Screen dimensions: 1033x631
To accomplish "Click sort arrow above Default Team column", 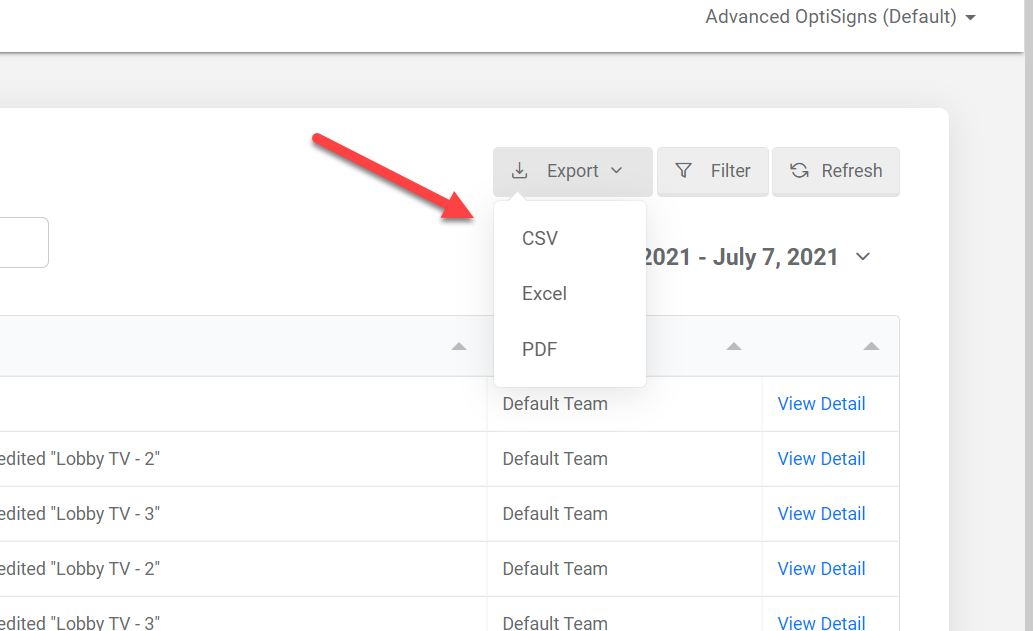I will (733, 347).
